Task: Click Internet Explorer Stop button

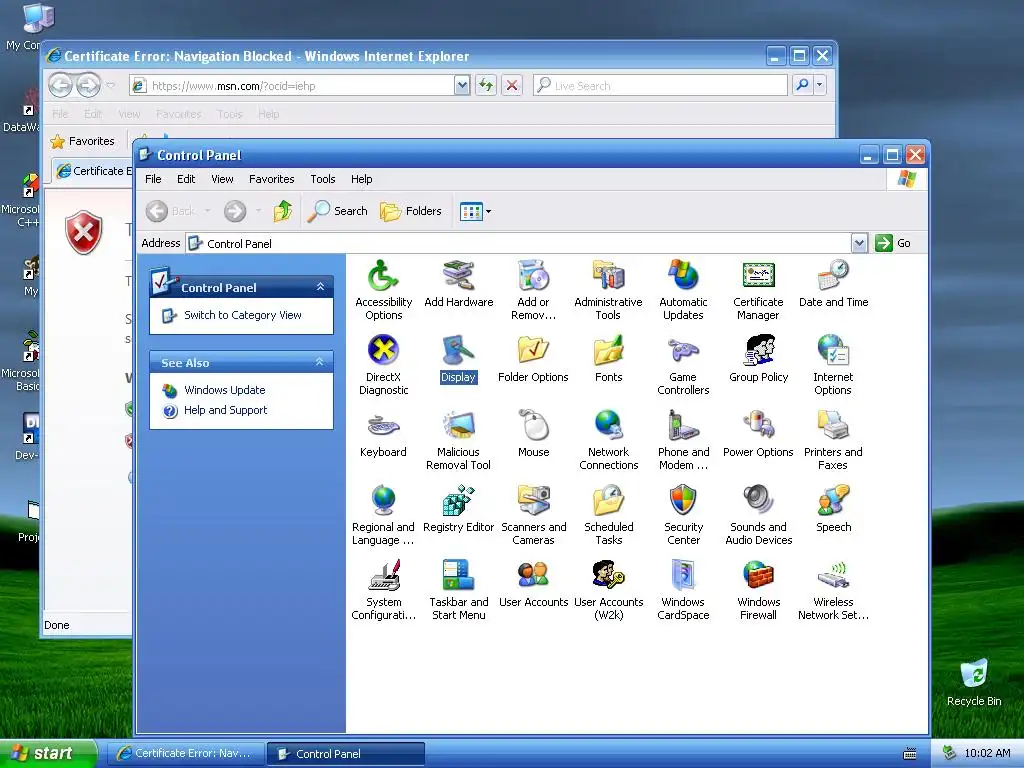Action: [512, 85]
